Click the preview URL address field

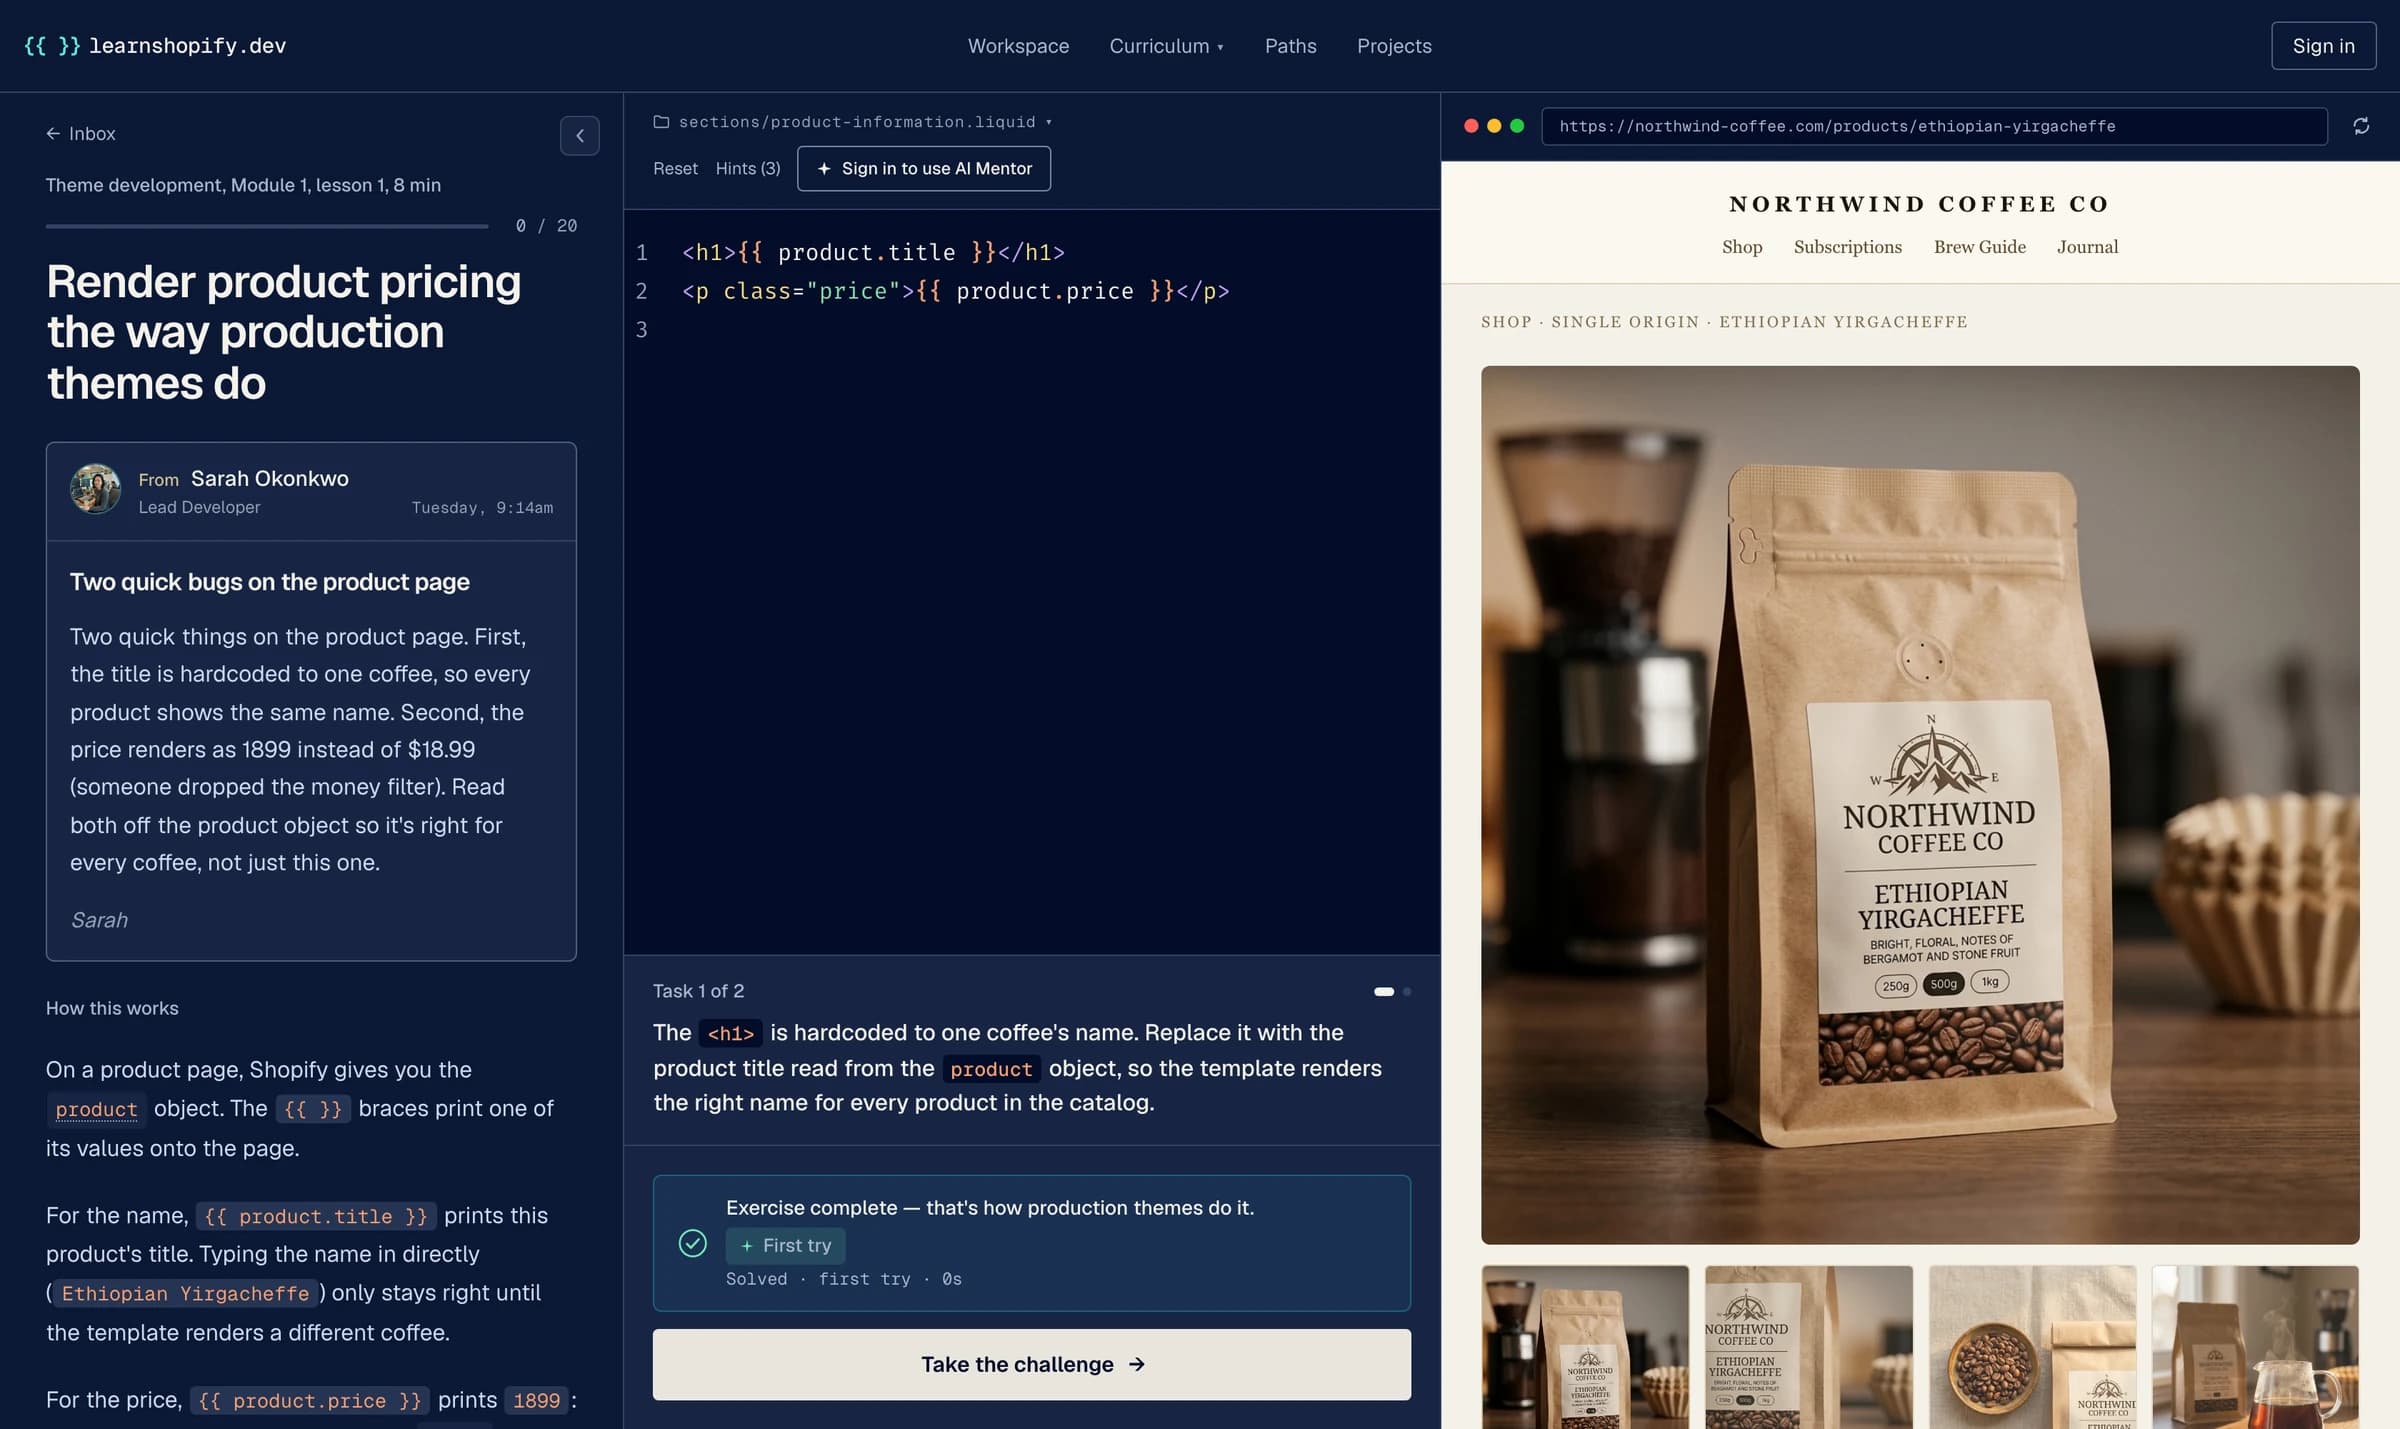point(1934,126)
